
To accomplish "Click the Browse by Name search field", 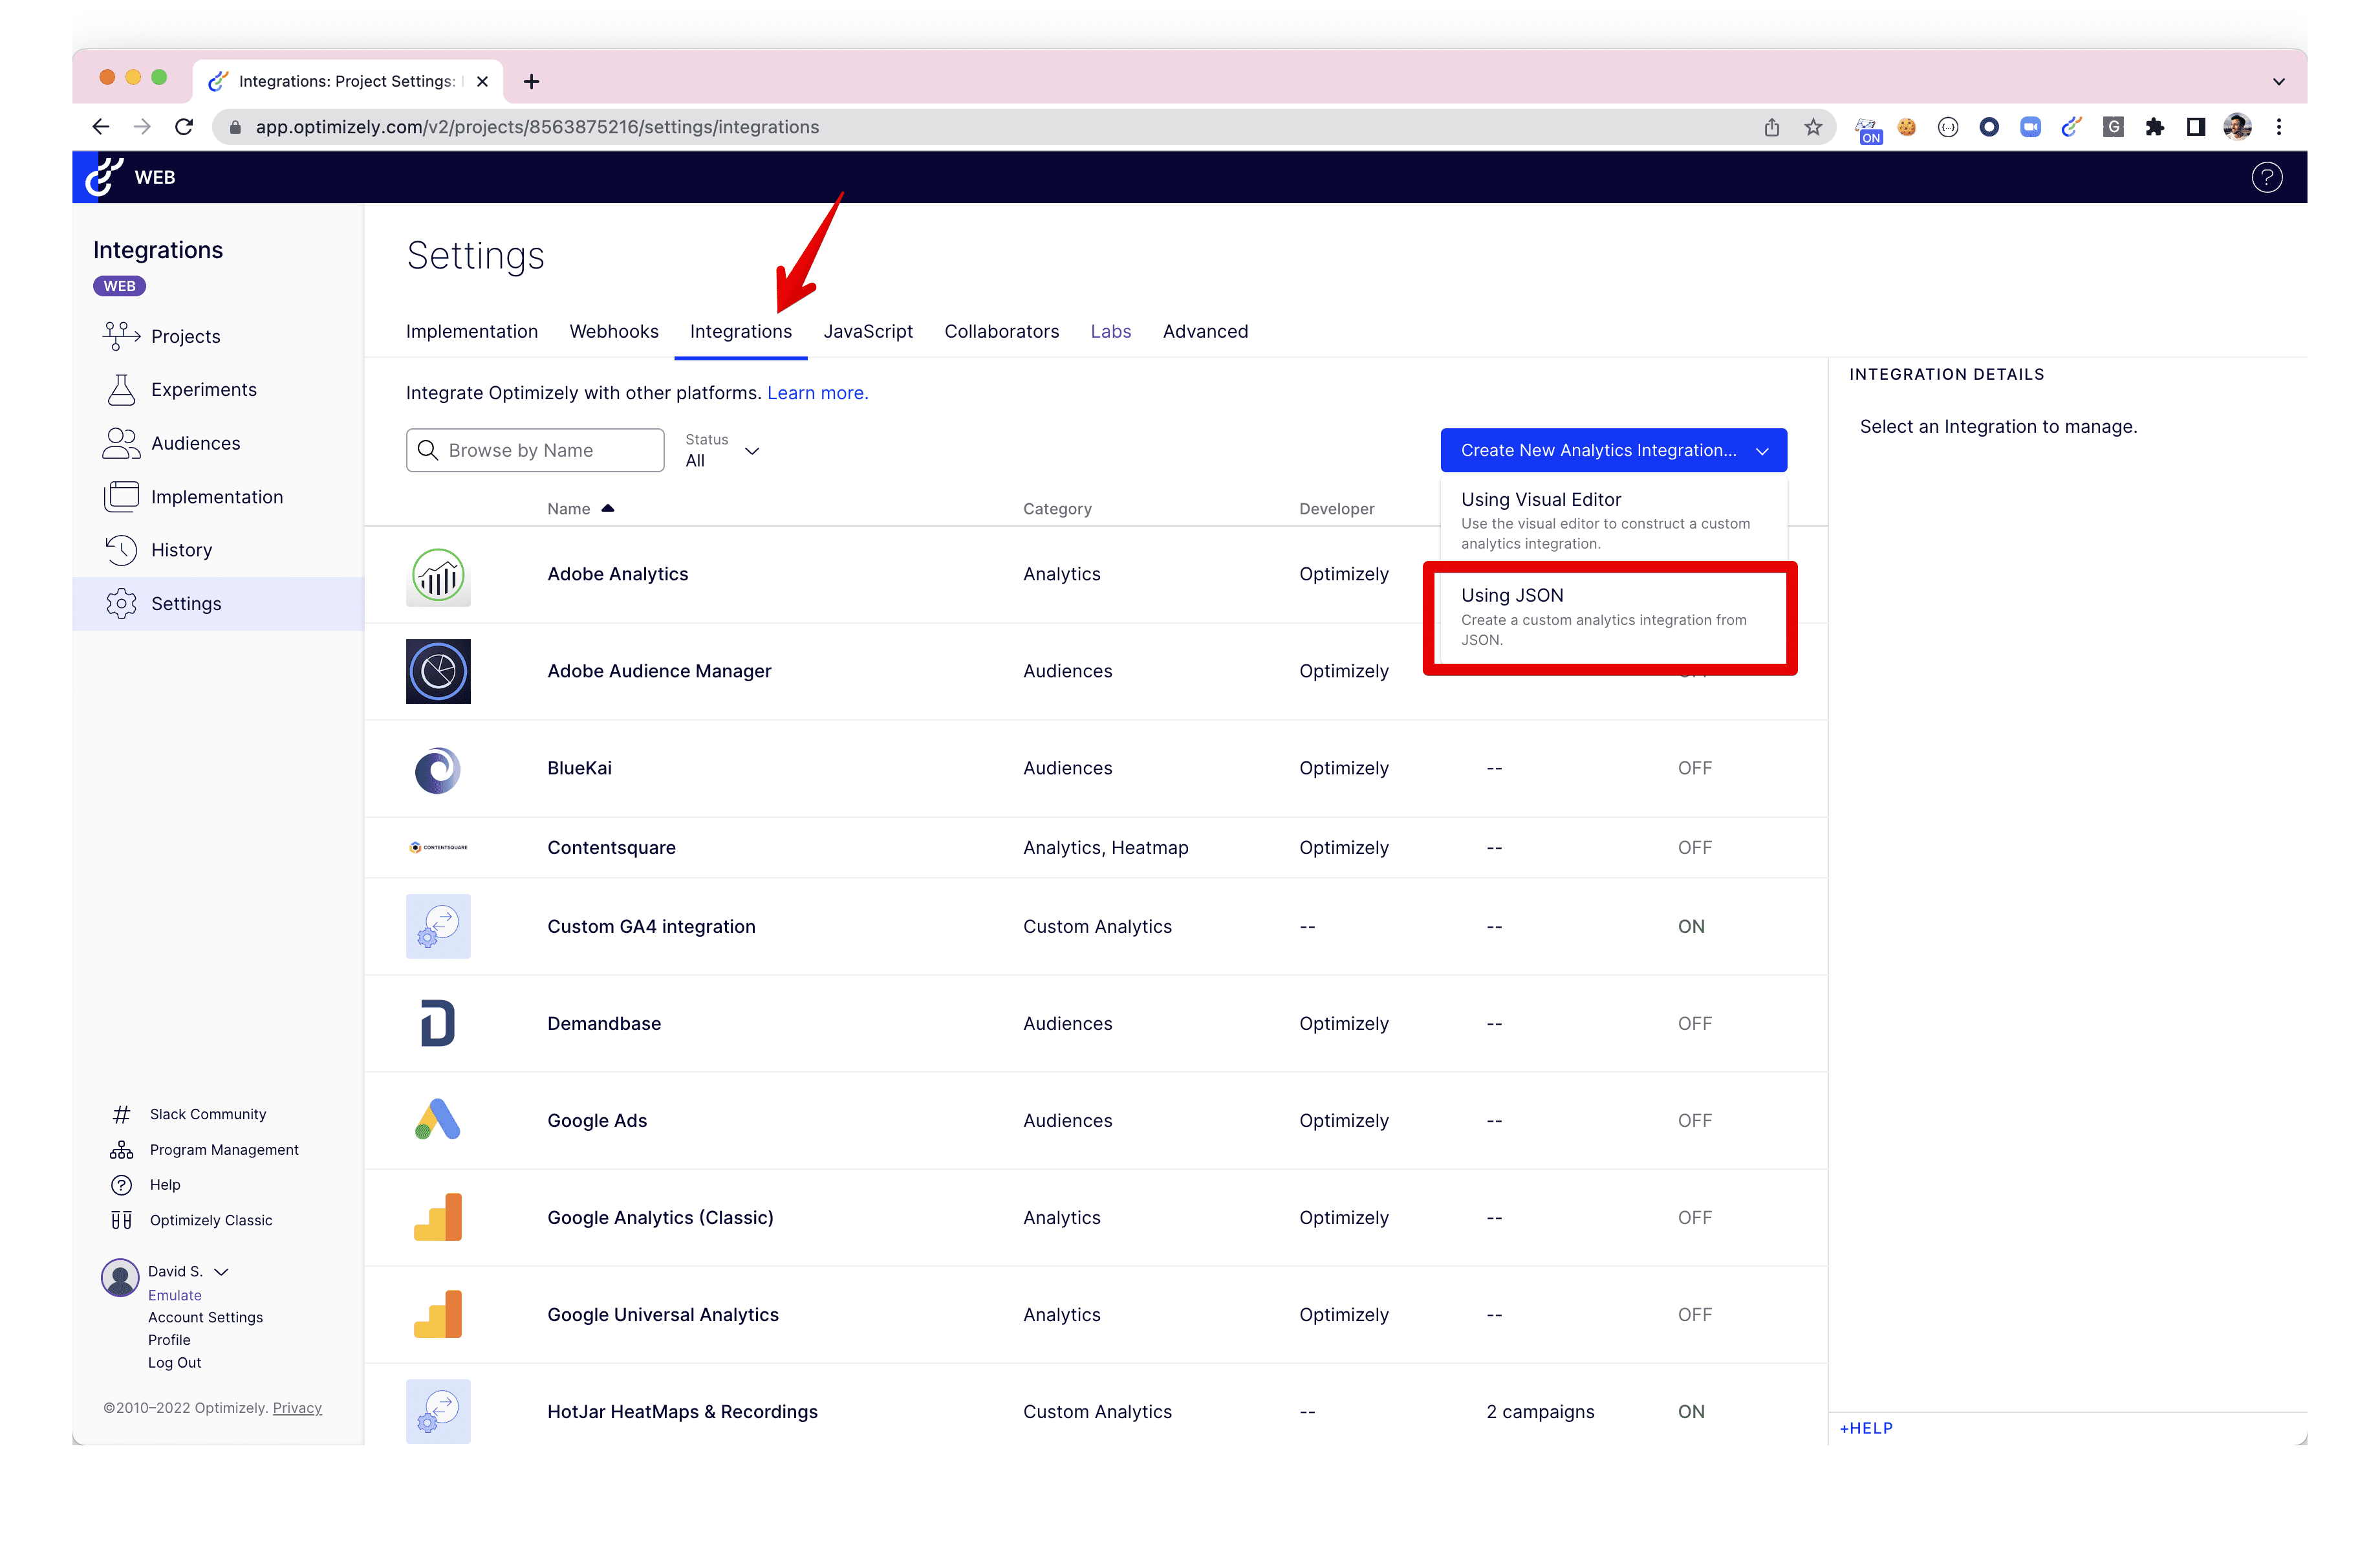I will pyautogui.click(x=535, y=450).
